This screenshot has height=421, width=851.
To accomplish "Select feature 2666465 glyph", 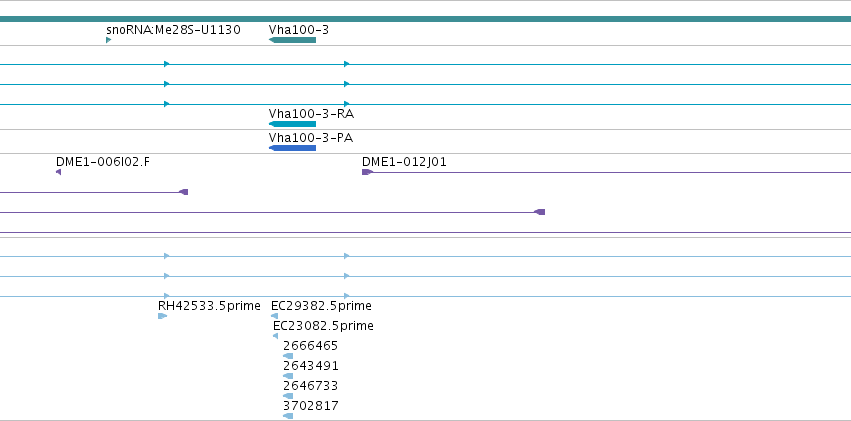I will [288, 356].
